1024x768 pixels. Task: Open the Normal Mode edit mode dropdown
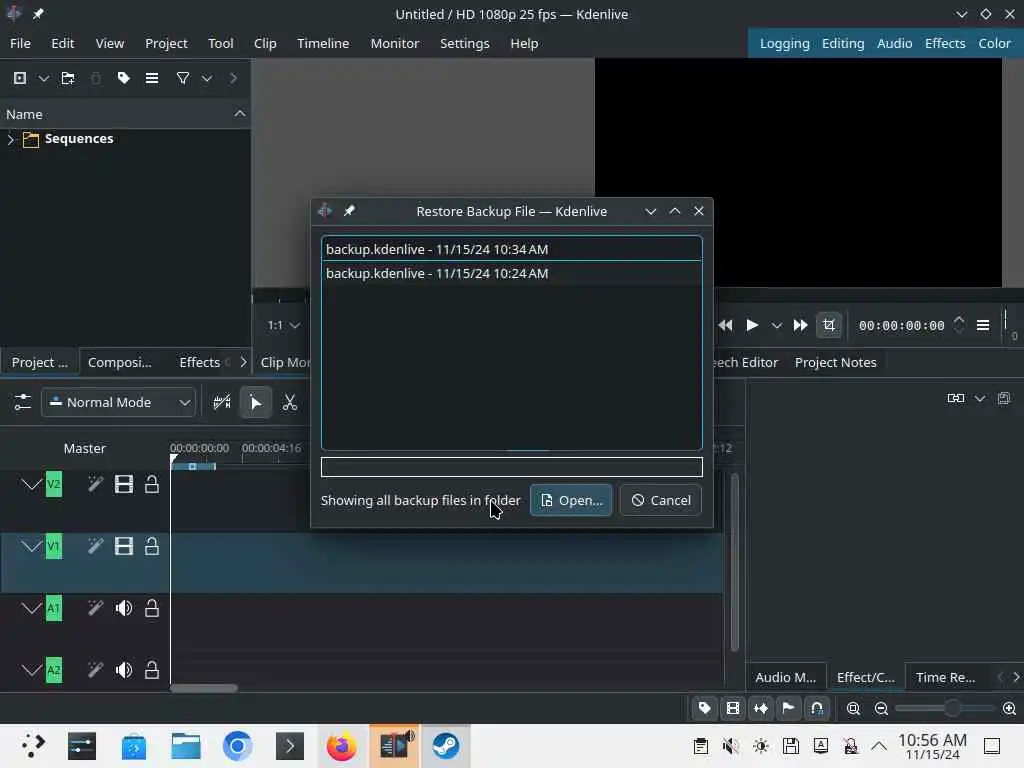[119, 402]
